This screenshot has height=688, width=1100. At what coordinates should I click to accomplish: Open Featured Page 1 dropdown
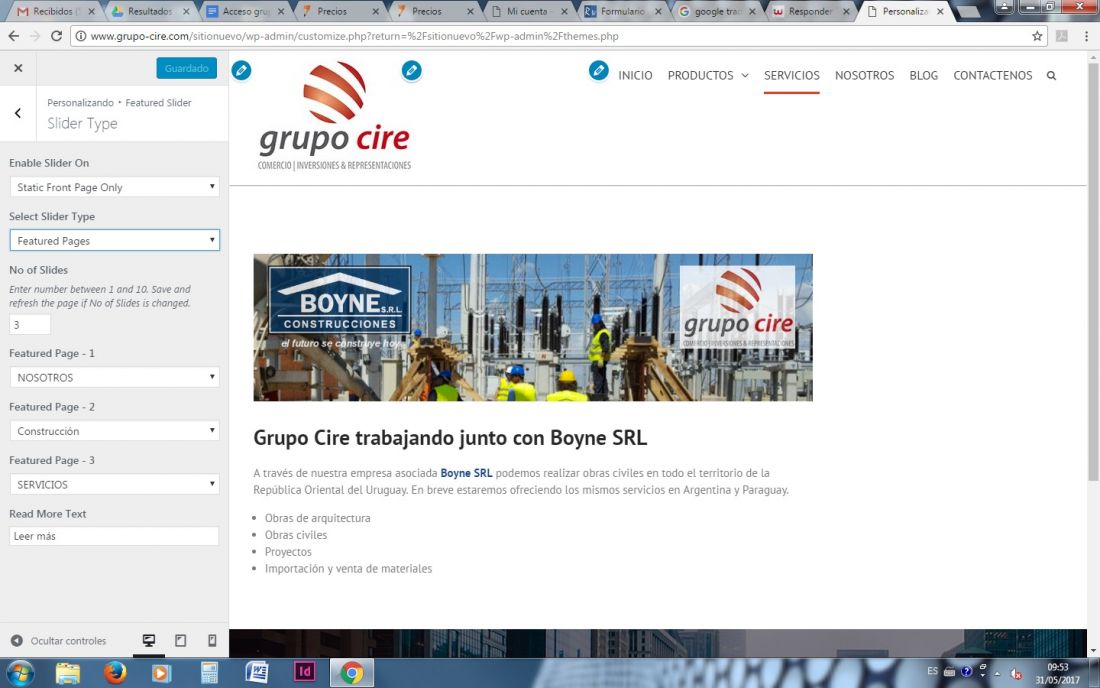(x=114, y=377)
